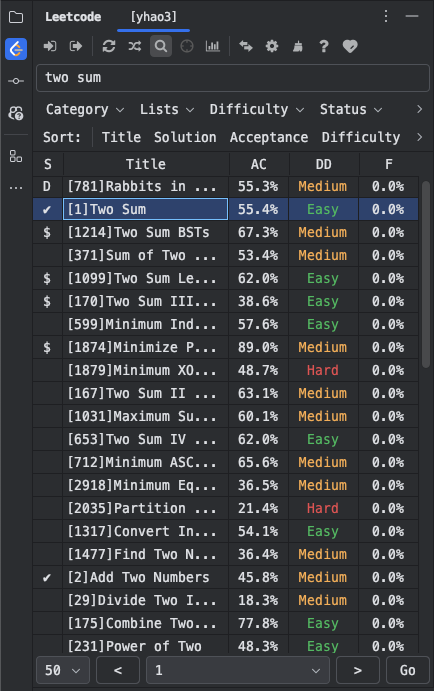Select the [1]Two Sum problem
Screen dimensions: 434x691
[145, 209]
